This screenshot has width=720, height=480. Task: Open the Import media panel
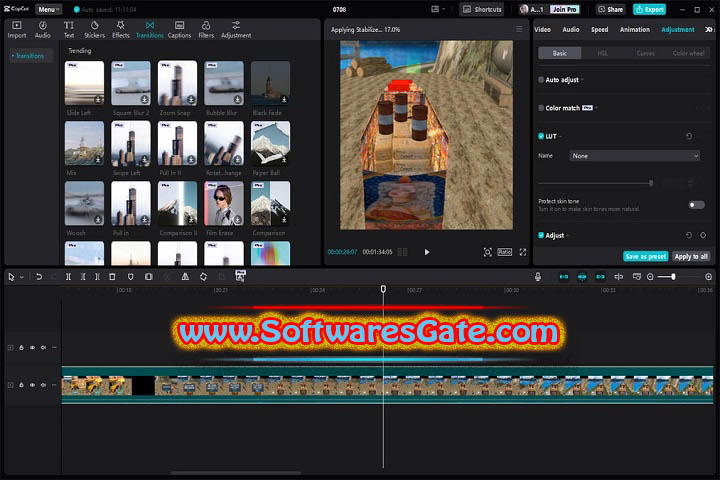[17, 30]
